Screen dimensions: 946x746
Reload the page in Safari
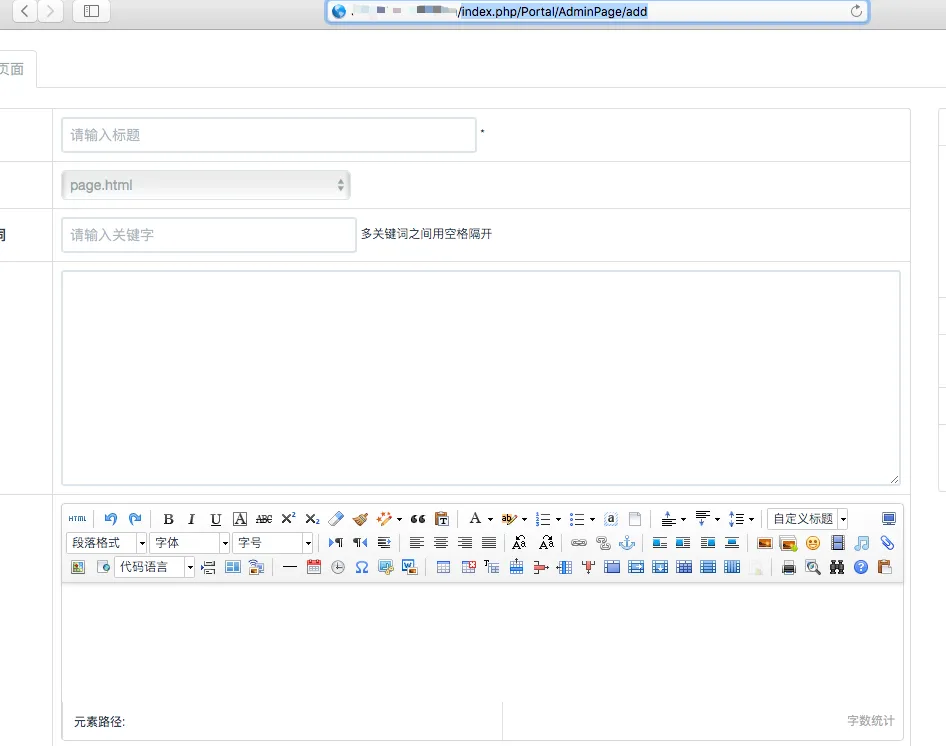pos(856,11)
